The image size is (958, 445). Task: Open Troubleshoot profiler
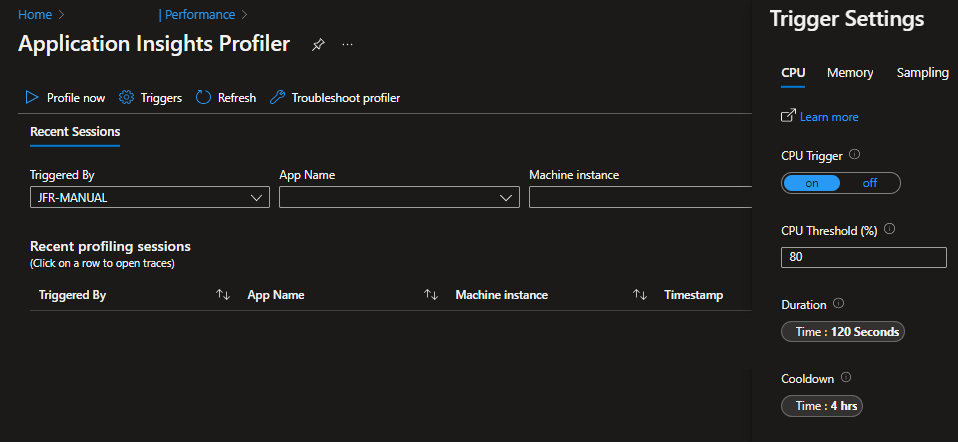(335, 98)
